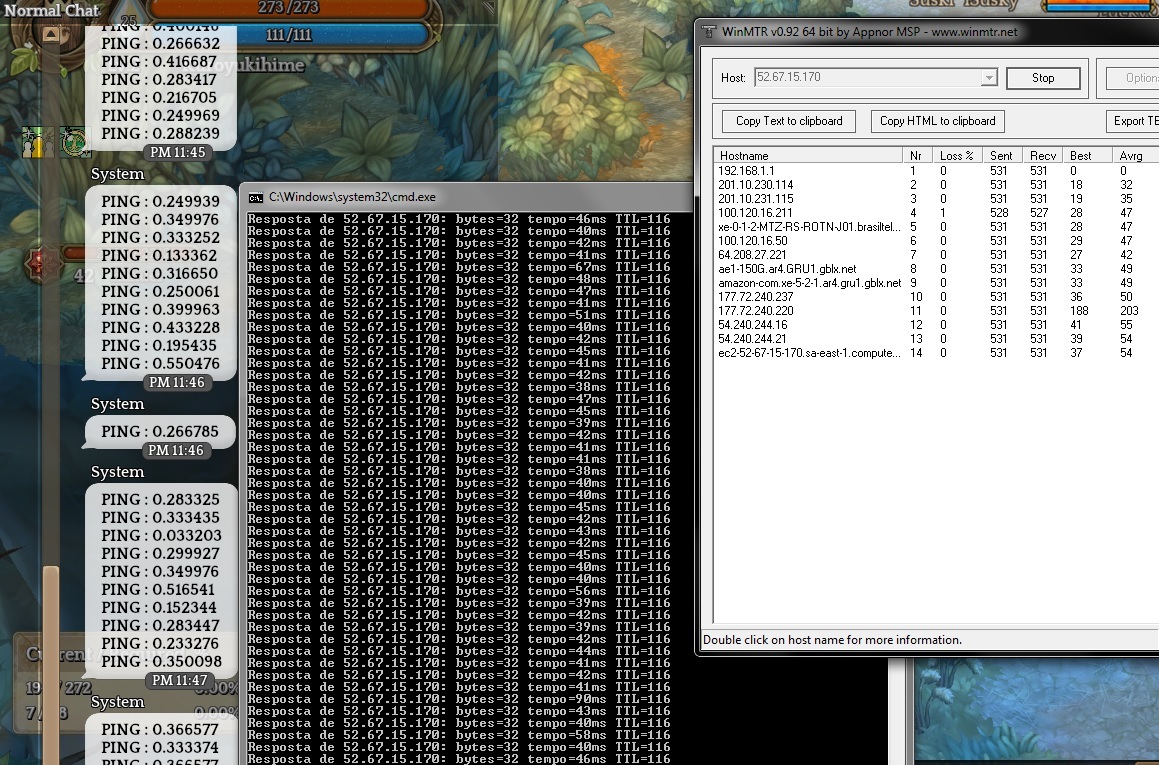Click Copy HTML to clipboard button

(937, 121)
